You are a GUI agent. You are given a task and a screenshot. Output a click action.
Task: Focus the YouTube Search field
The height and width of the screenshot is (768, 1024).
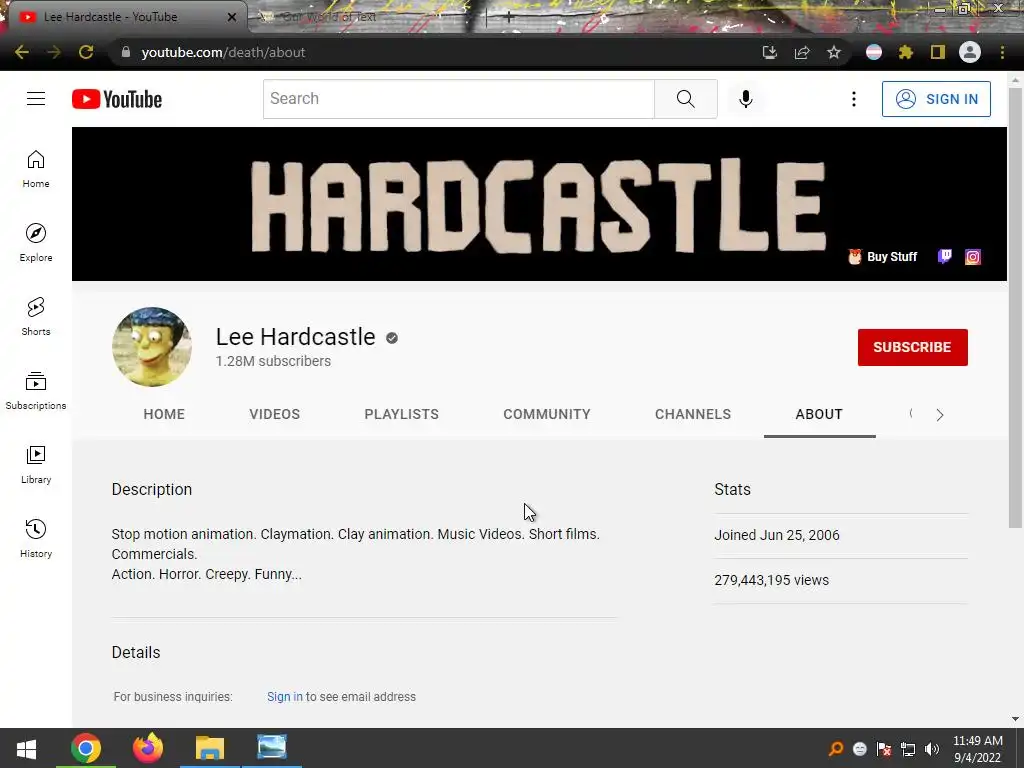click(458, 99)
